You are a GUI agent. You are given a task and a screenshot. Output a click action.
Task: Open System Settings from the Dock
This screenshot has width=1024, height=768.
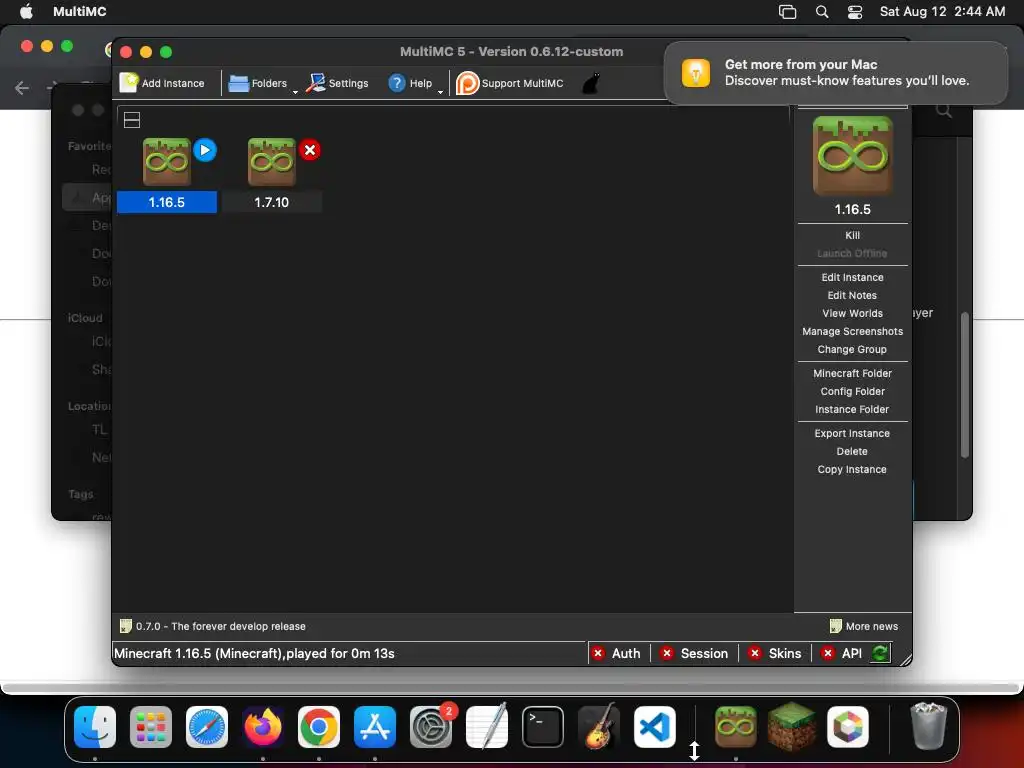[x=431, y=727]
